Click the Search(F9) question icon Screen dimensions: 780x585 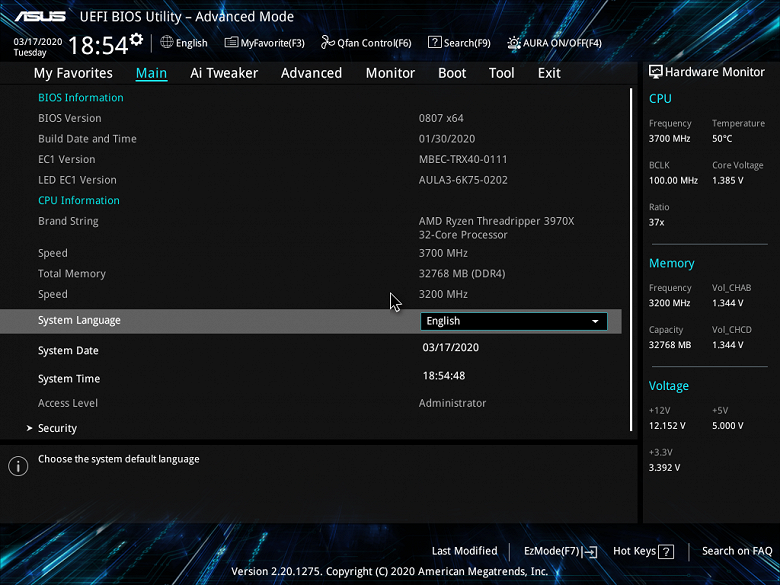point(434,42)
